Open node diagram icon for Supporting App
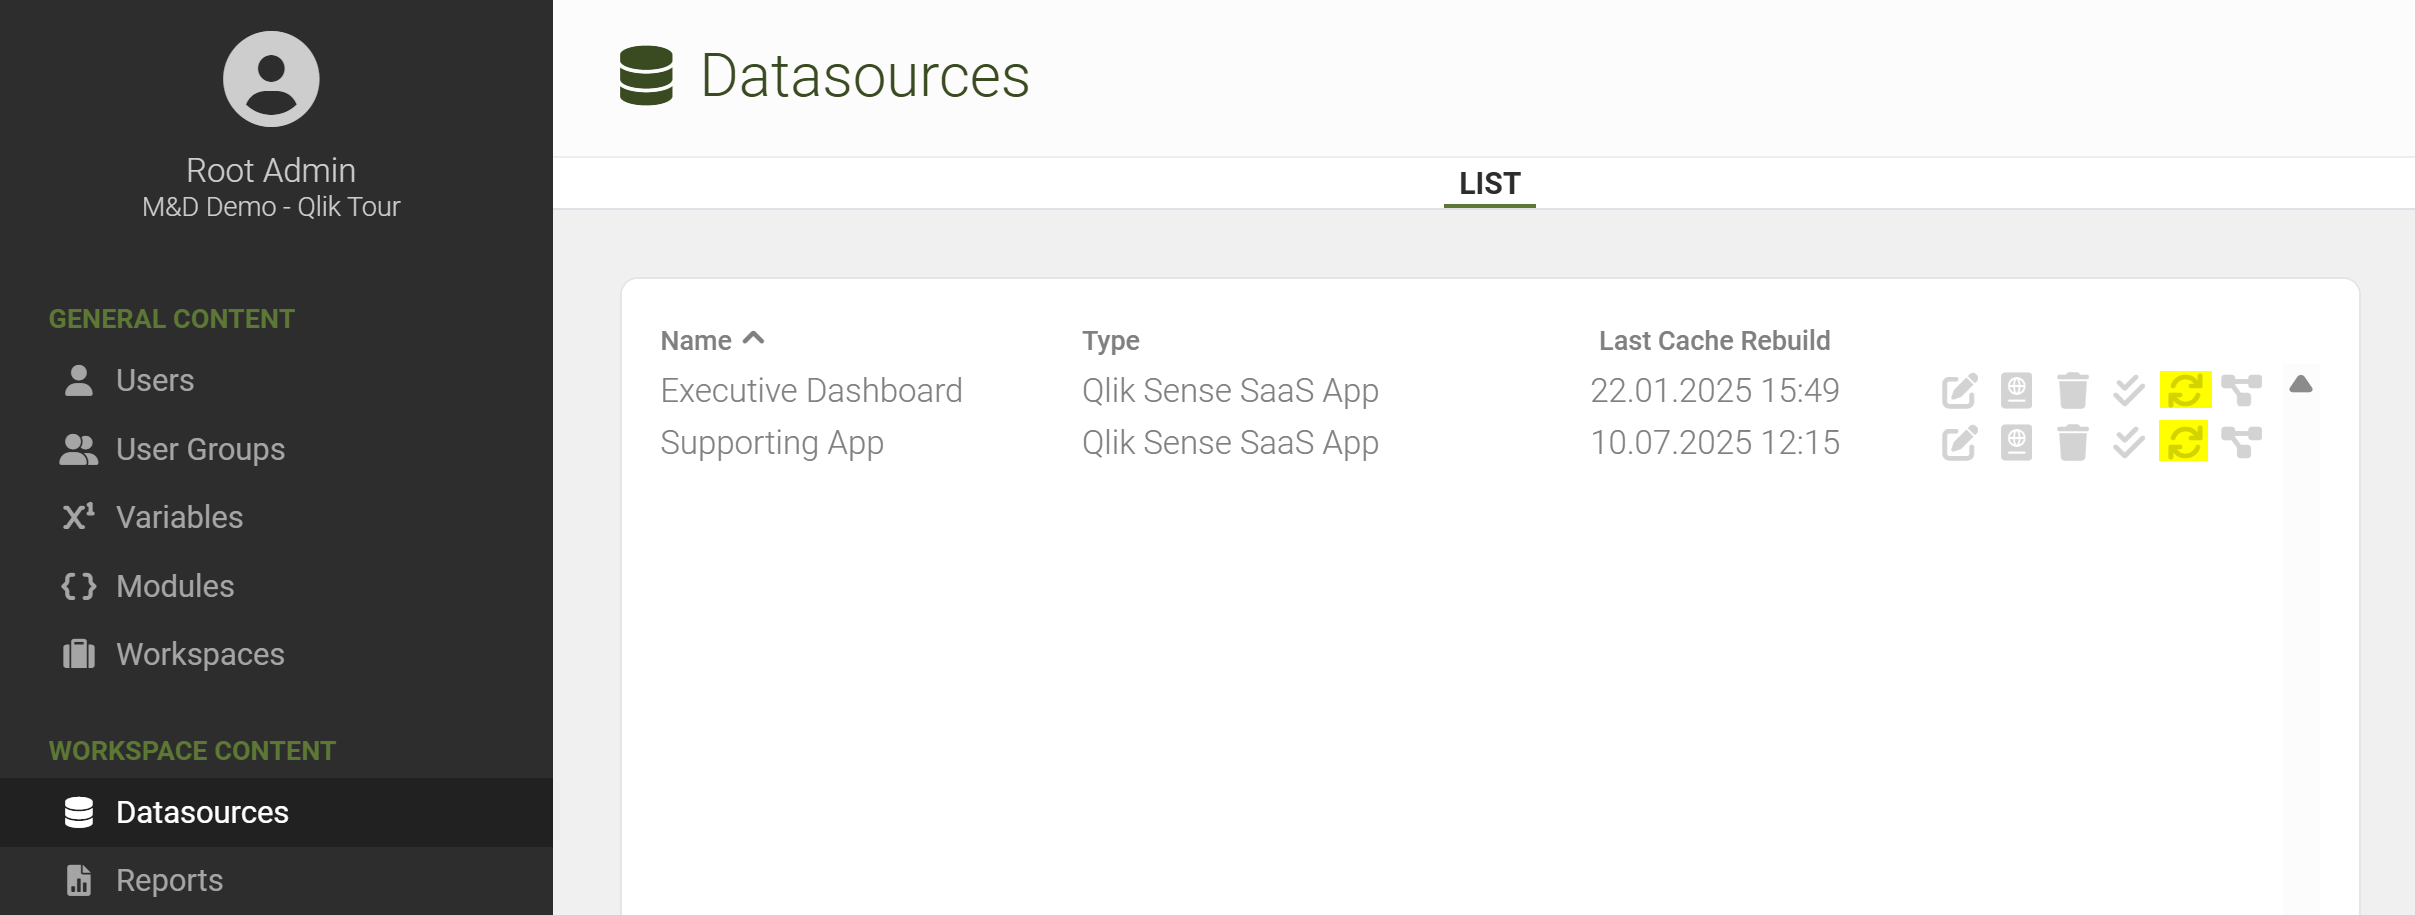2415x915 pixels. 2241,442
